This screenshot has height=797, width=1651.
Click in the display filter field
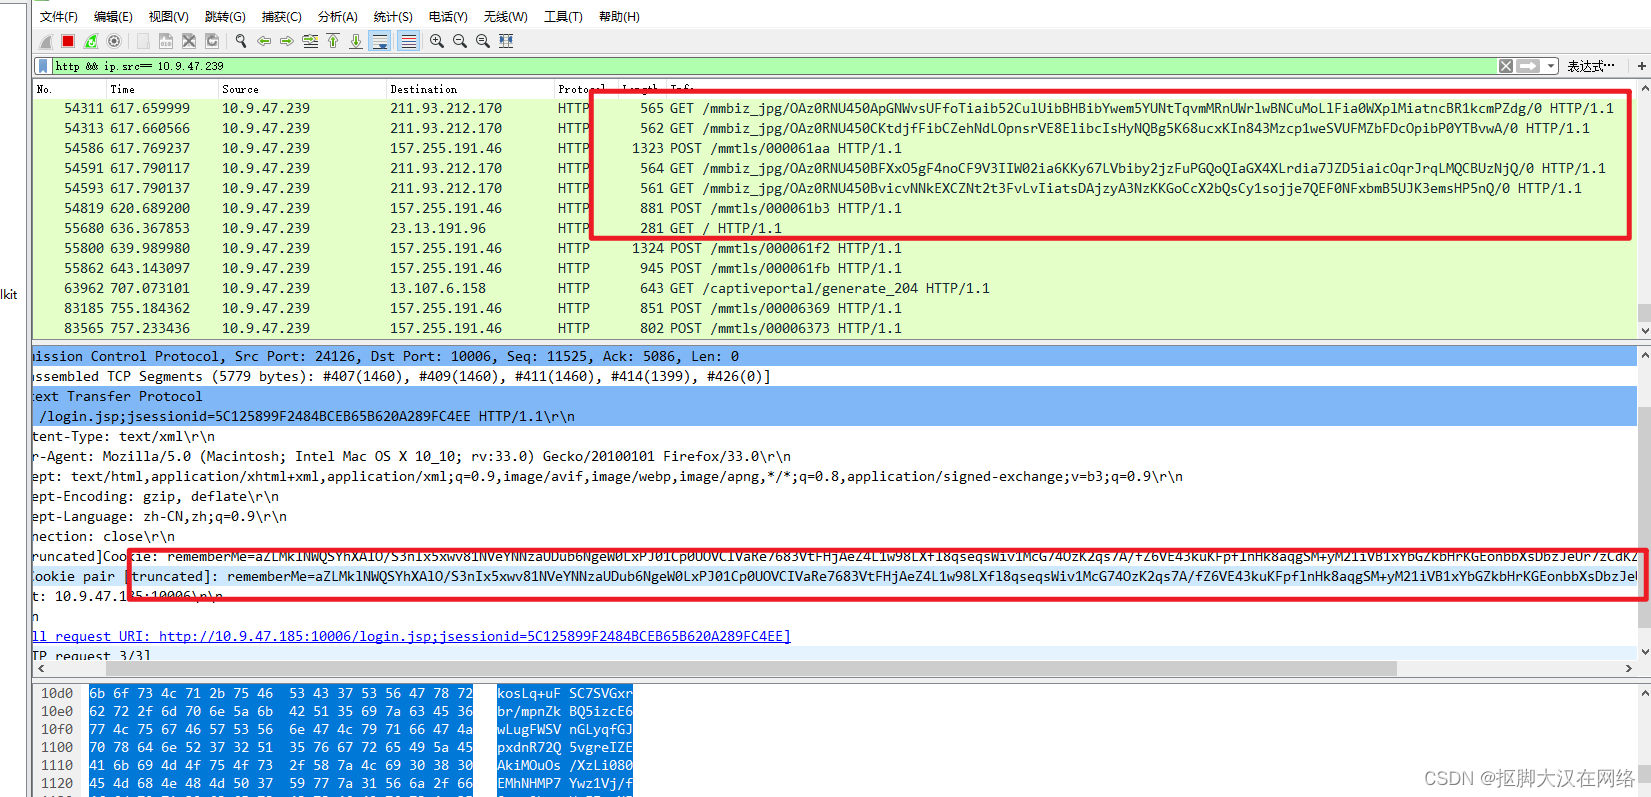click(775, 66)
